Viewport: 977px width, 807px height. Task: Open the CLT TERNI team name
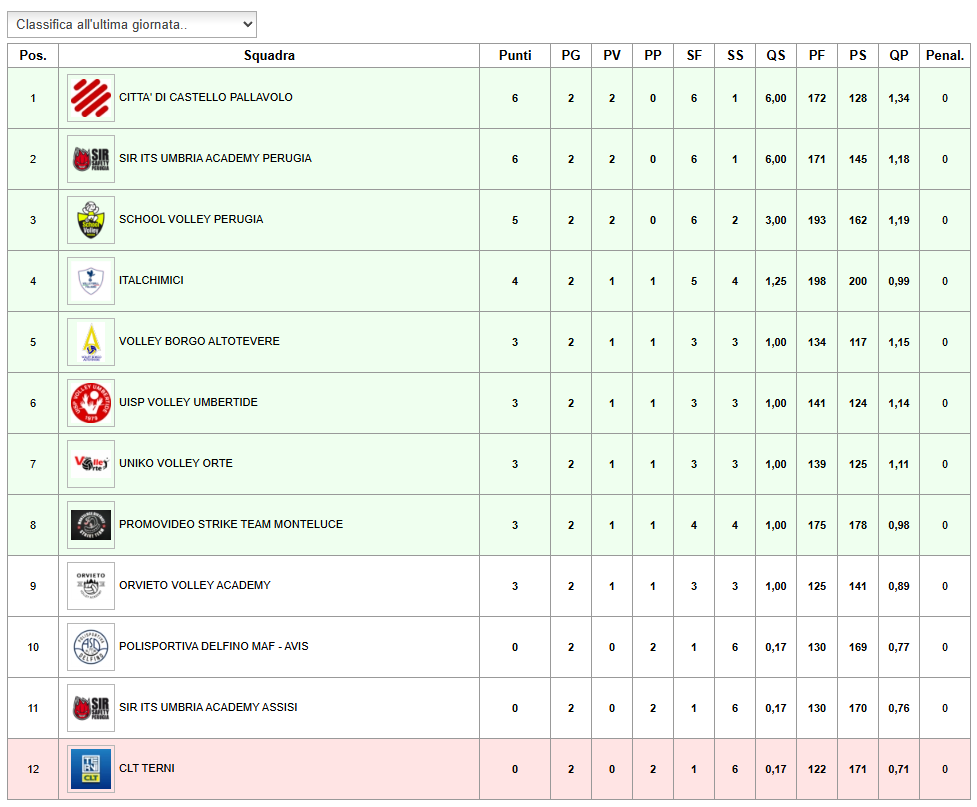147,769
